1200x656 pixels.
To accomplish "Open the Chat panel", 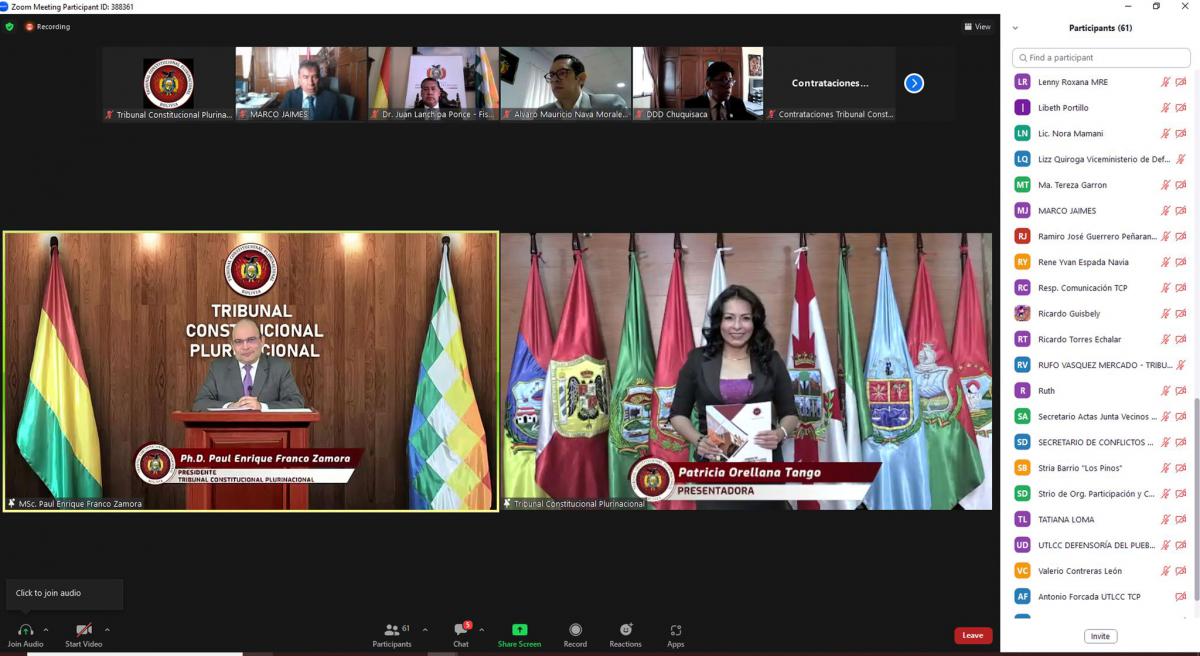I will point(461,630).
